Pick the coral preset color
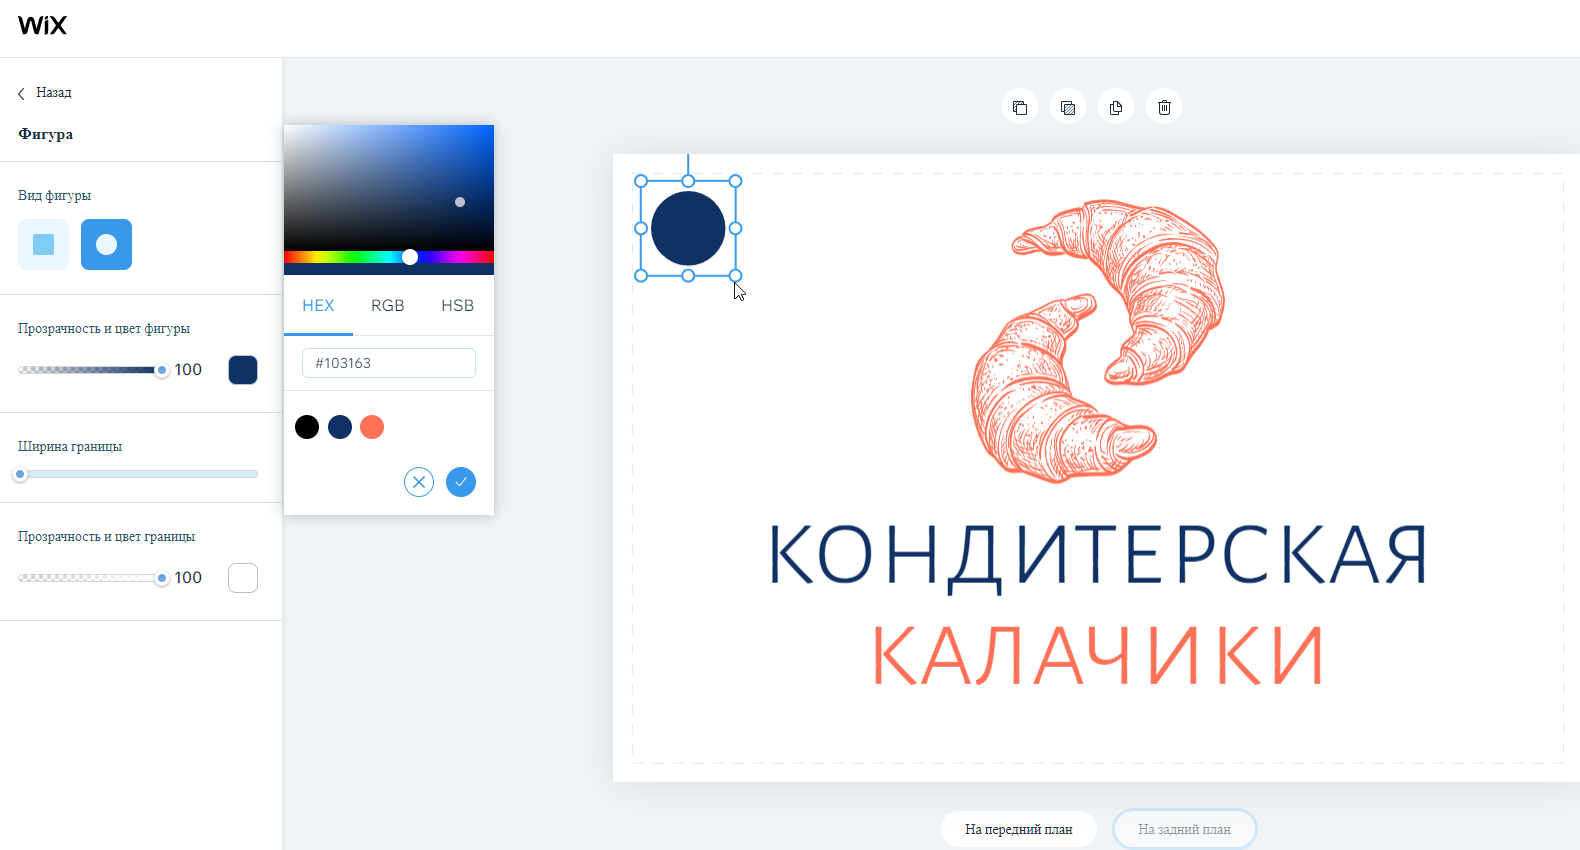1580x850 pixels. pos(372,427)
